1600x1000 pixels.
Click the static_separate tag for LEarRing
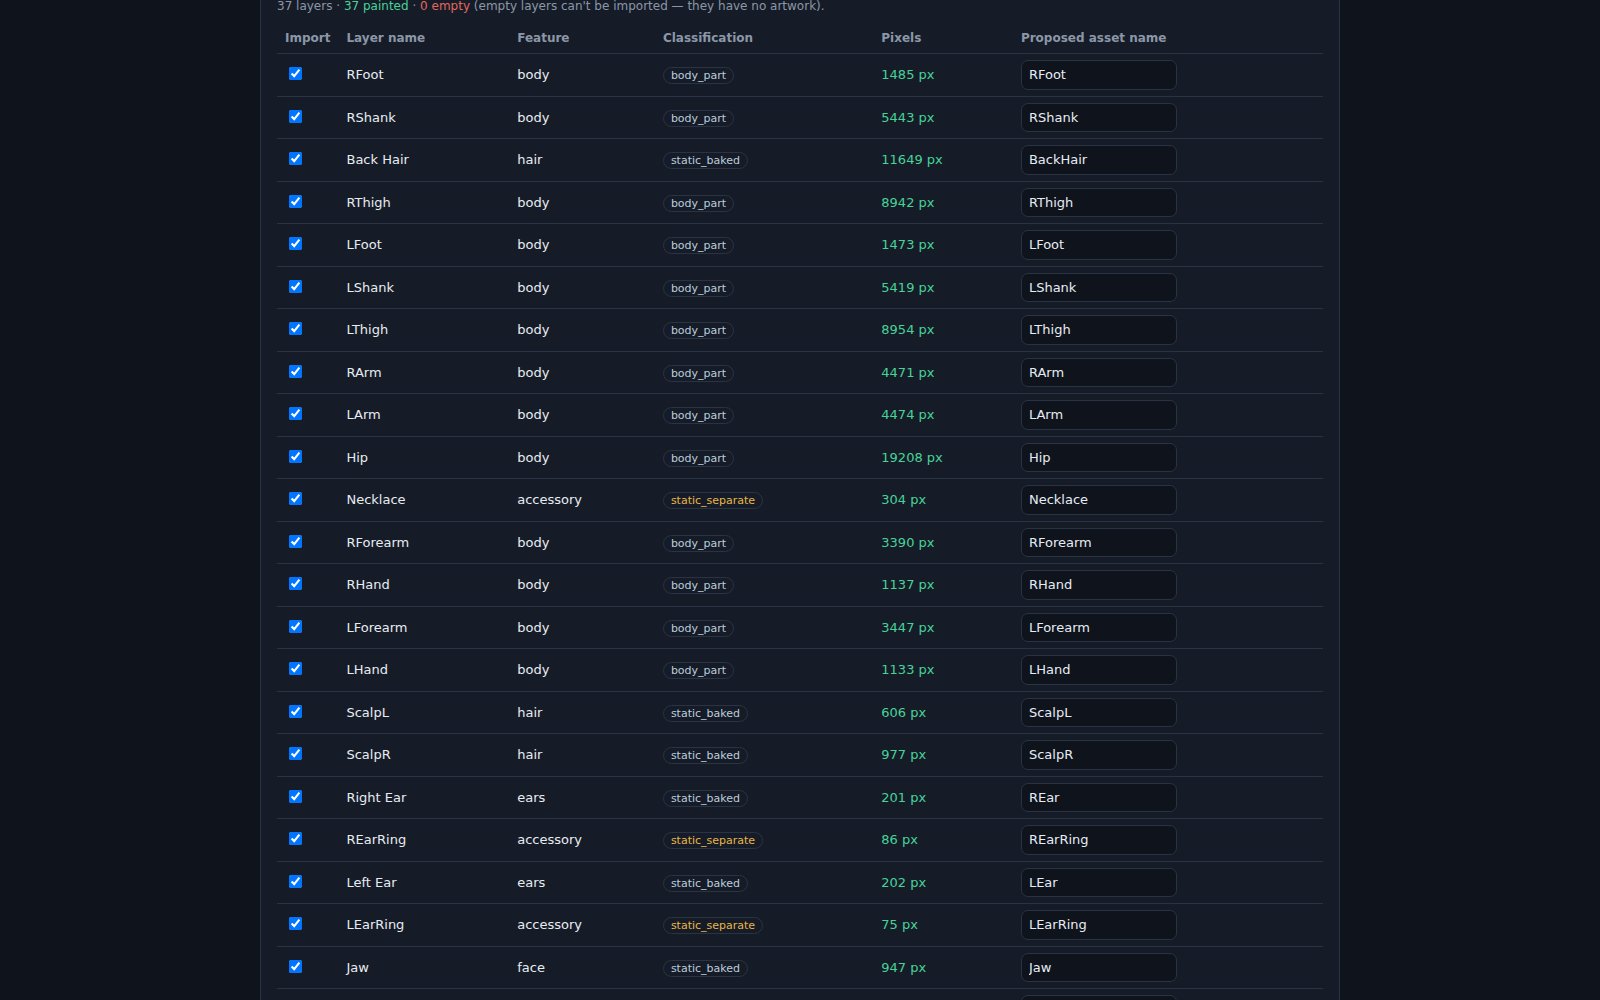point(712,925)
